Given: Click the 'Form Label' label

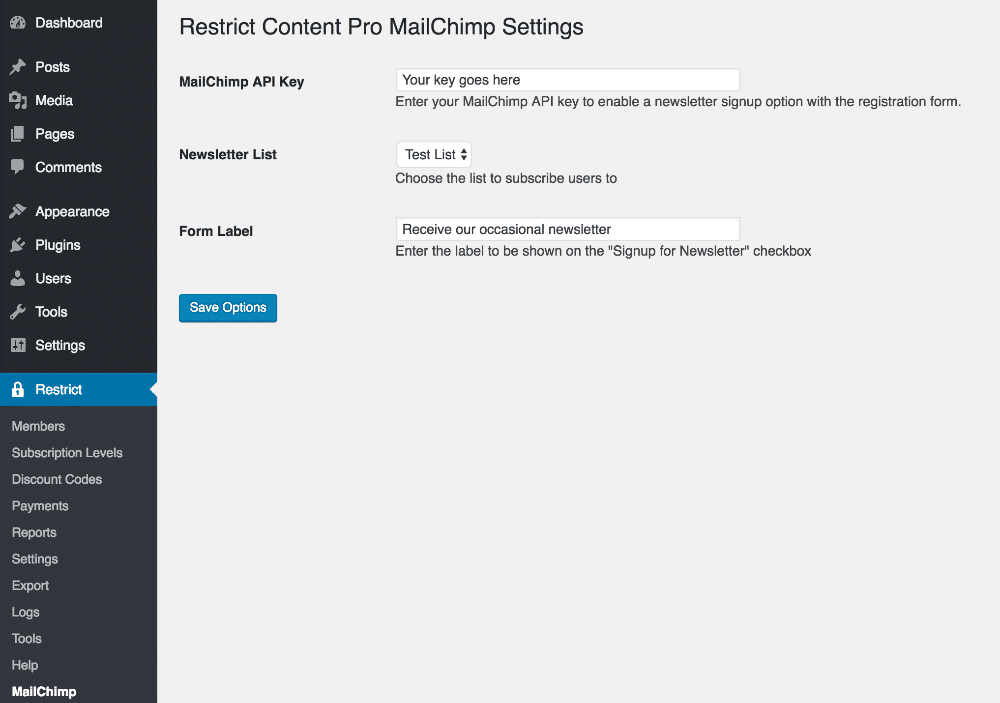Looking at the screenshot, I should 216,231.
